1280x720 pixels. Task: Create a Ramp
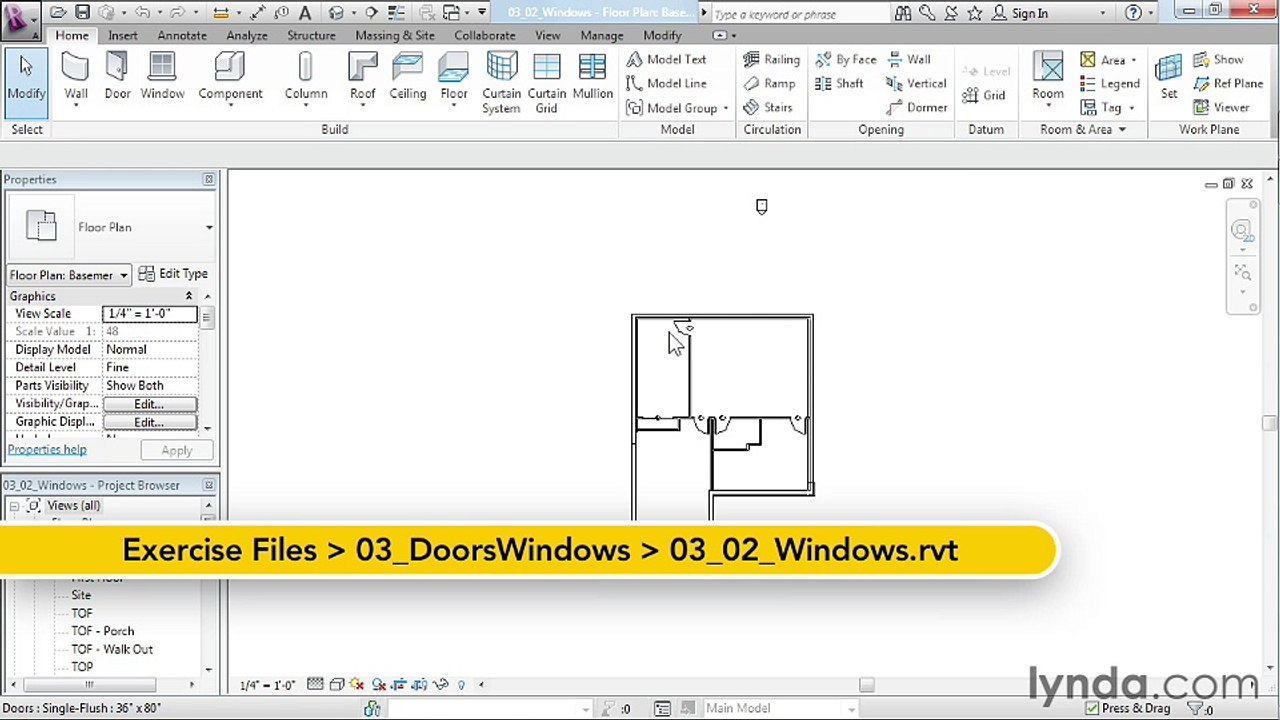tap(769, 83)
